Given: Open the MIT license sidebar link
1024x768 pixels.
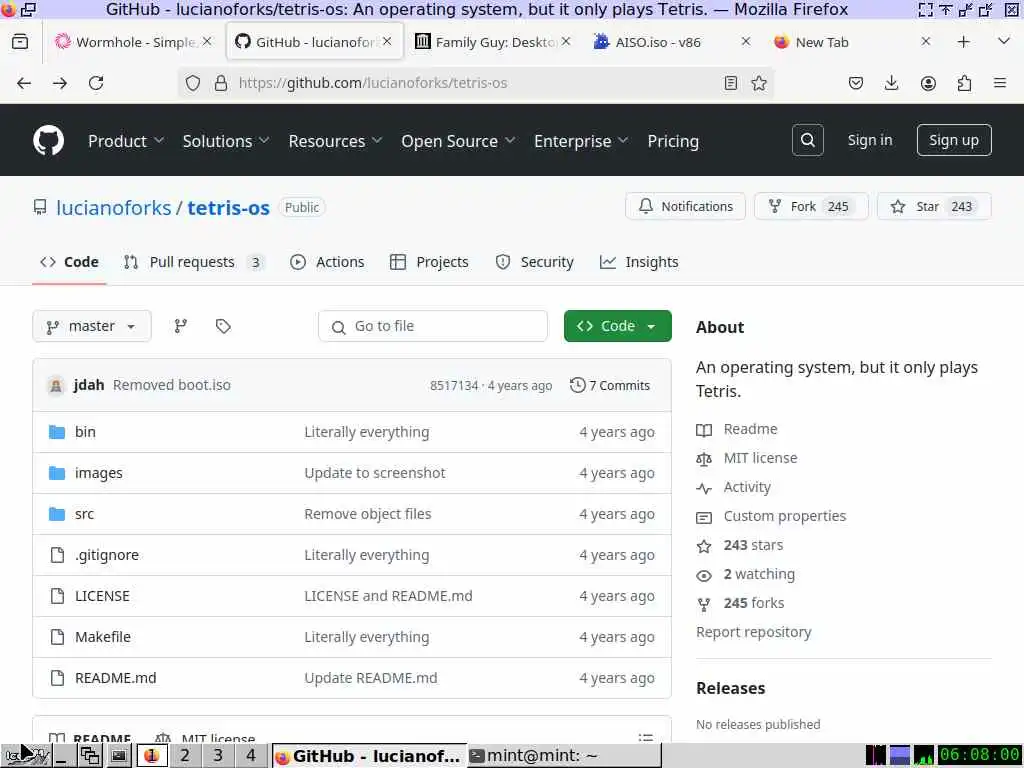Looking at the screenshot, I should 760,458.
